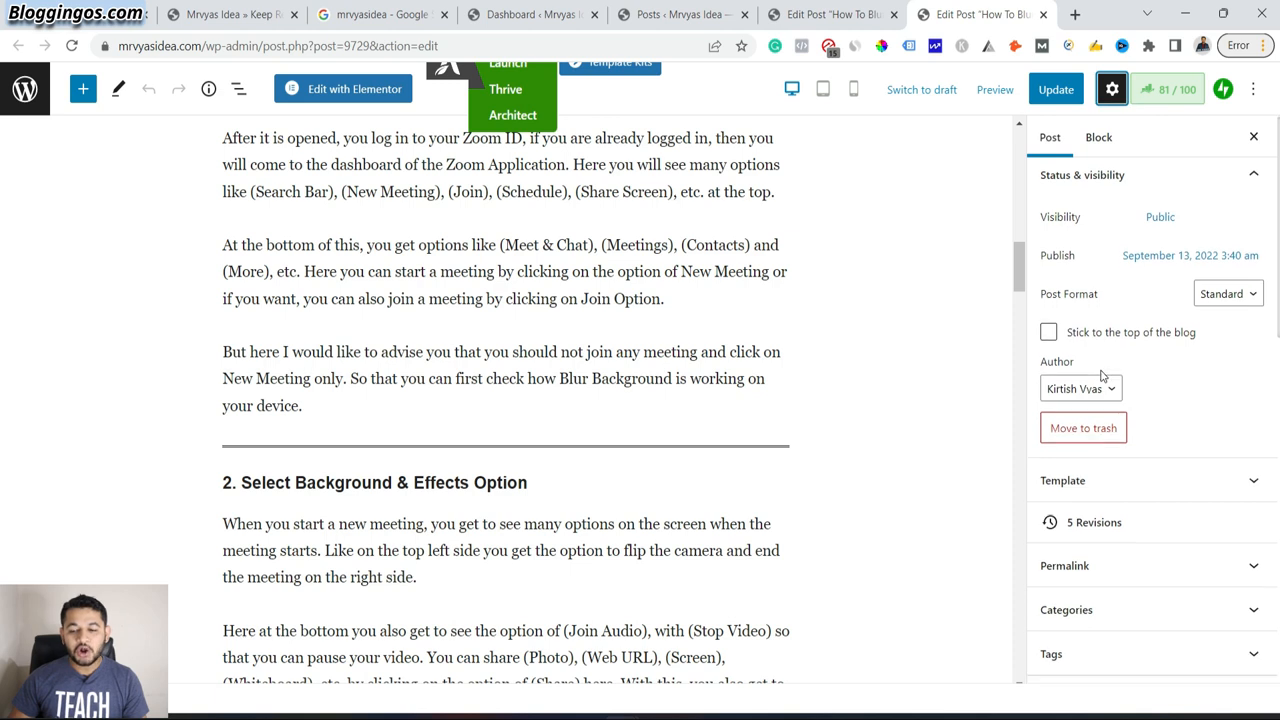1280x720 pixels.
Task: Open the Post Format Standard dropdown
Action: pyautogui.click(x=1228, y=294)
